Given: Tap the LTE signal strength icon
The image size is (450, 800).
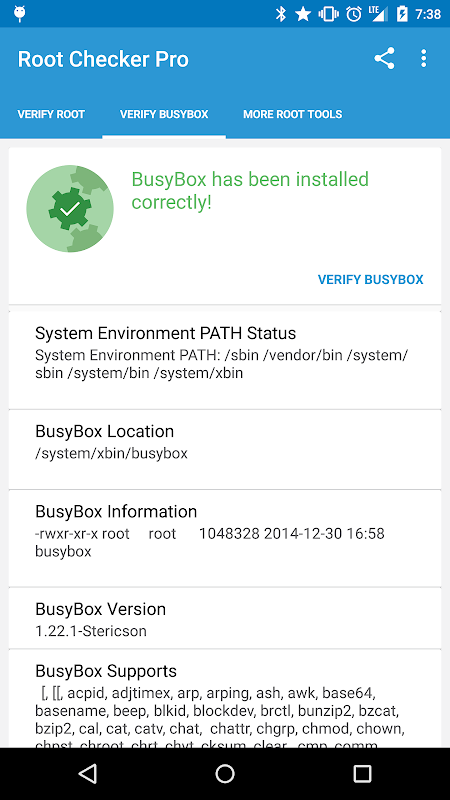Looking at the screenshot, I should pos(378,14).
